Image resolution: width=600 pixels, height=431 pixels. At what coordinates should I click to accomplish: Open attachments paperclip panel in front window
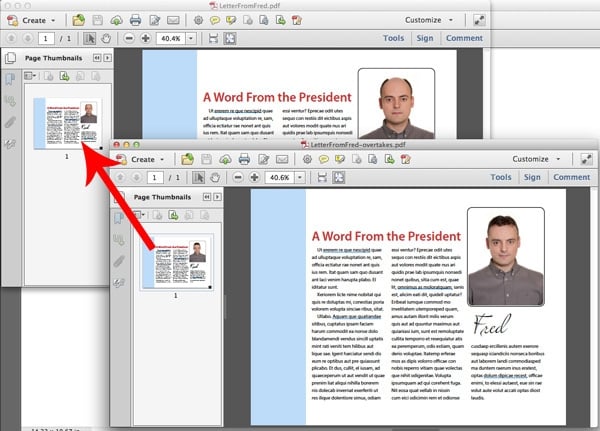(120, 262)
